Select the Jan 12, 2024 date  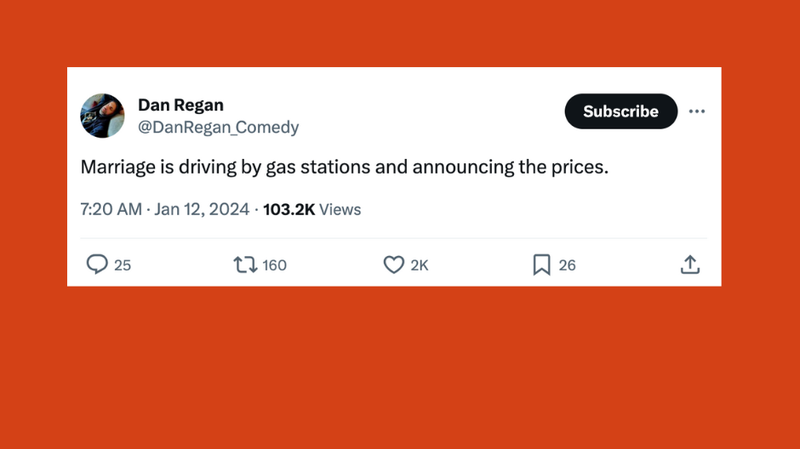click(x=203, y=209)
